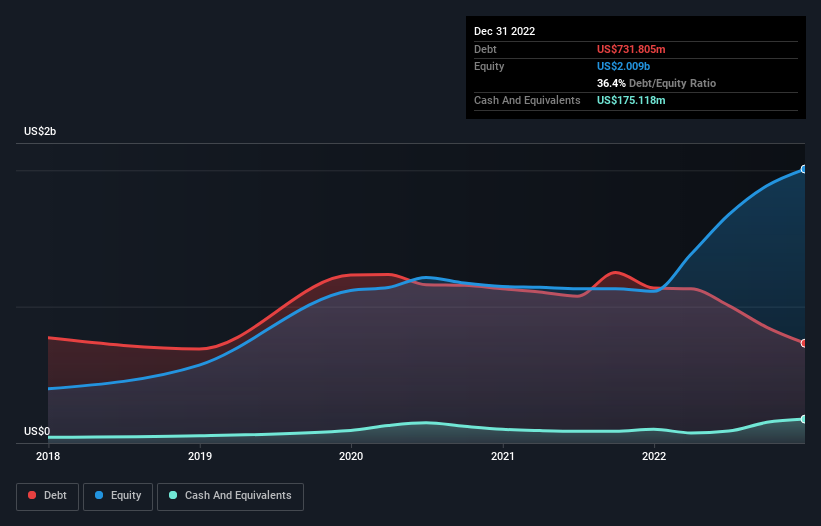The height and width of the screenshot is (526, 821).
Task: Click the US$2.009b equity value
Action: pyautogui.click(x=623, y=66)
